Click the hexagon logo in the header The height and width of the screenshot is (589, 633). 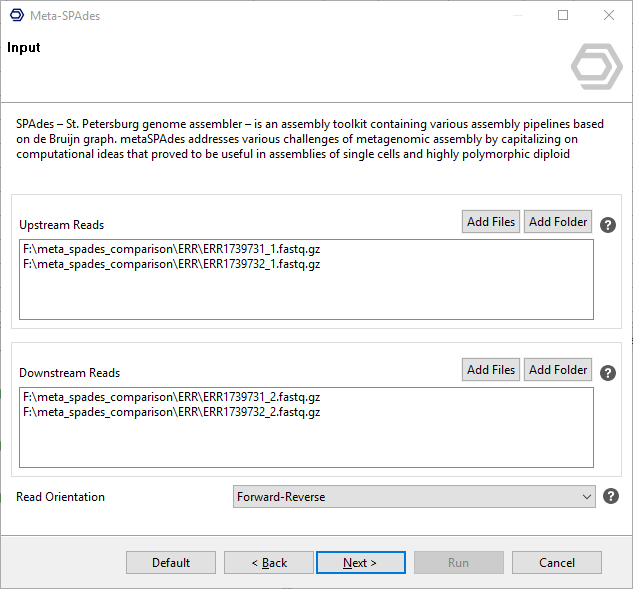coord(596,67)
